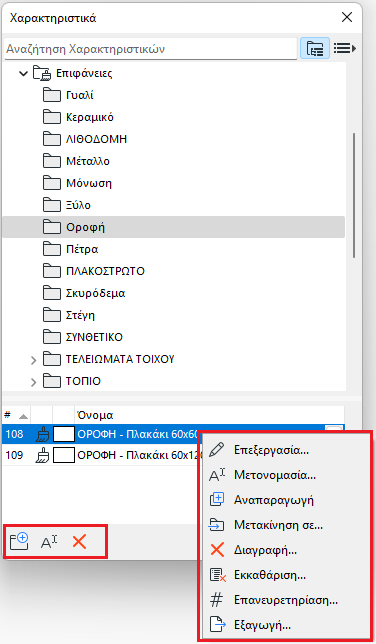Click the red delete X in bottom toolbar
This screenshot has height=644, width=376.
click(79, 542)
